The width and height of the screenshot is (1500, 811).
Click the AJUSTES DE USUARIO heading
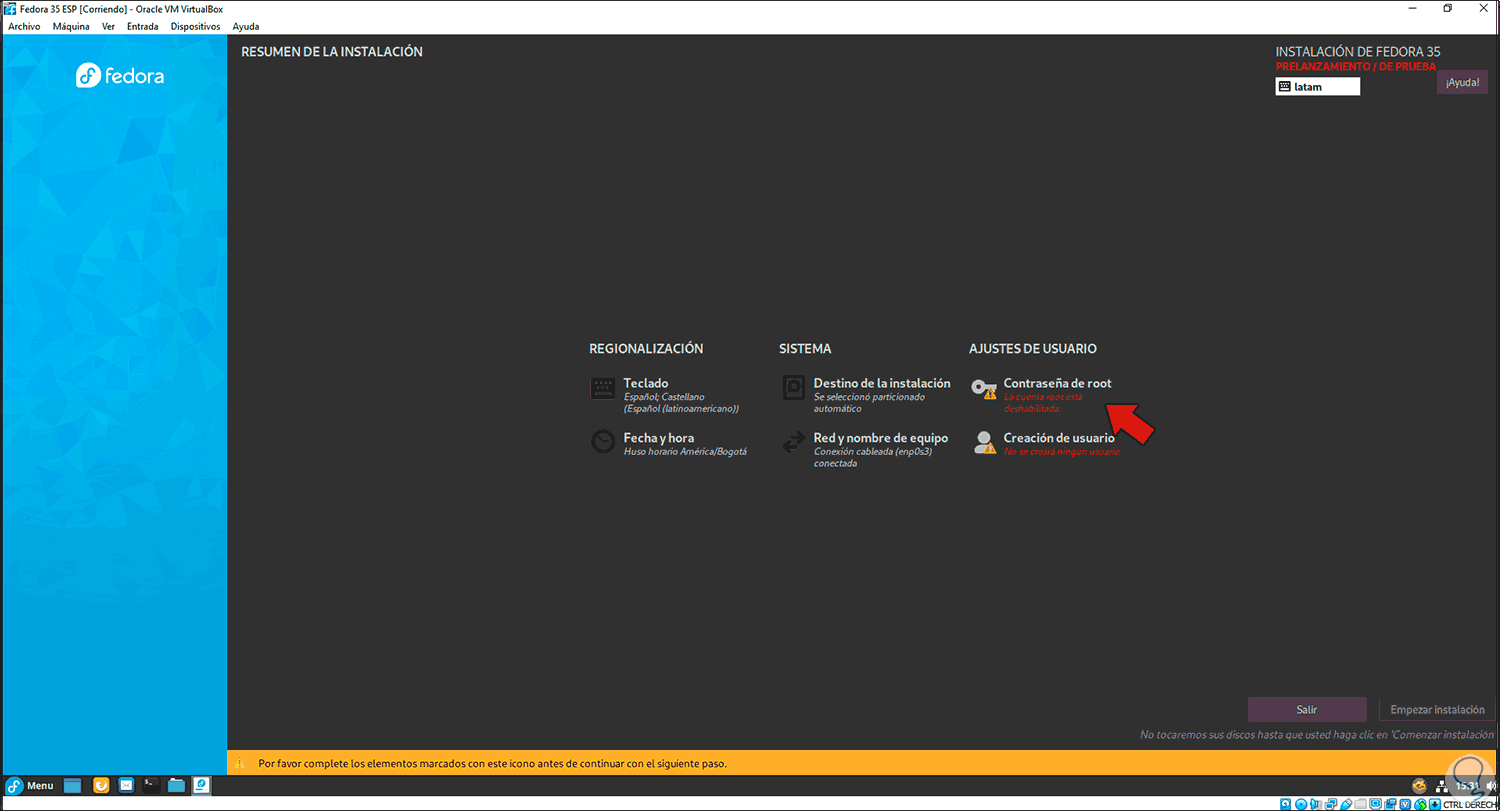pos(1033,349)
